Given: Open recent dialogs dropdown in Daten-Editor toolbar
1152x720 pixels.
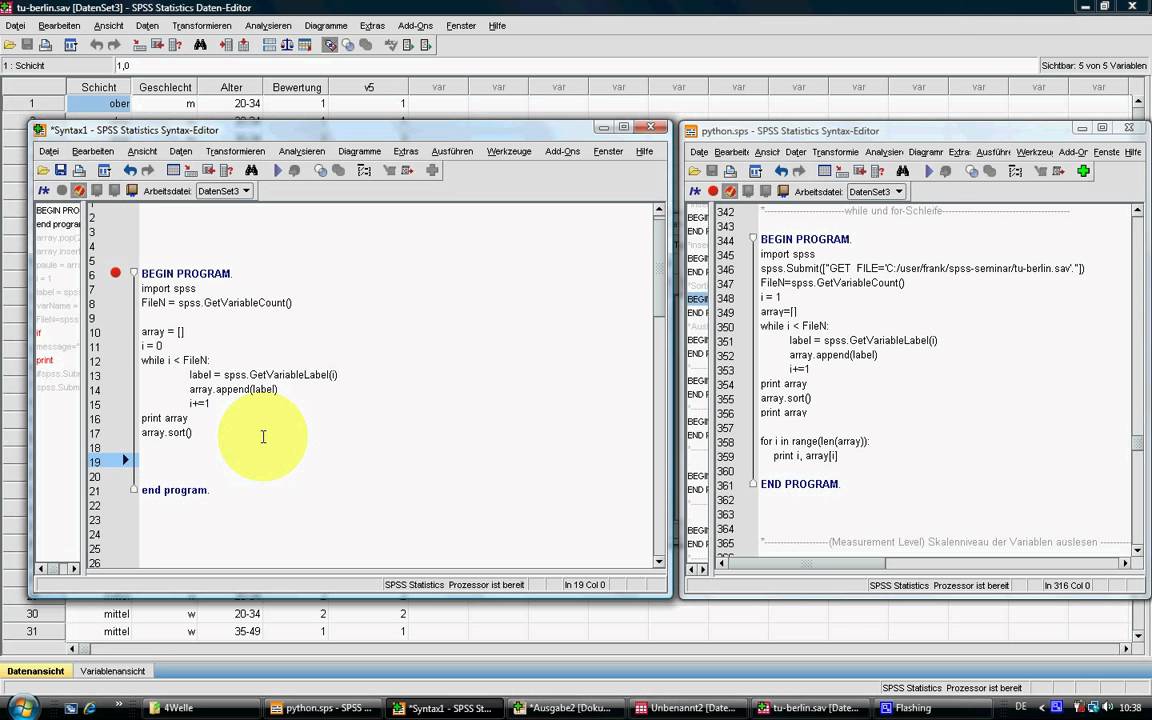Looking at the screenshot, I should click(x=71, y=46).
